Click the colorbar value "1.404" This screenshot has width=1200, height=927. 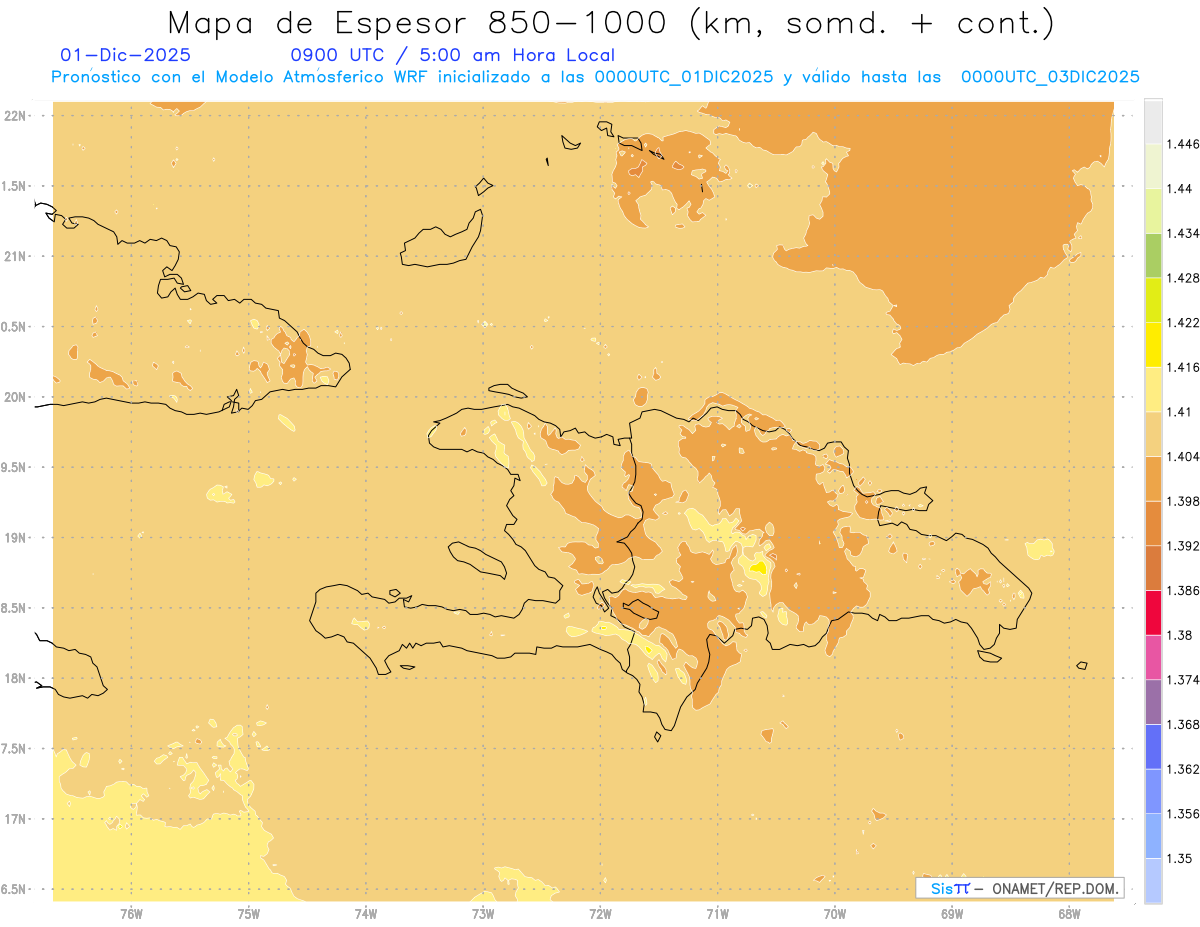[1185, 456]
